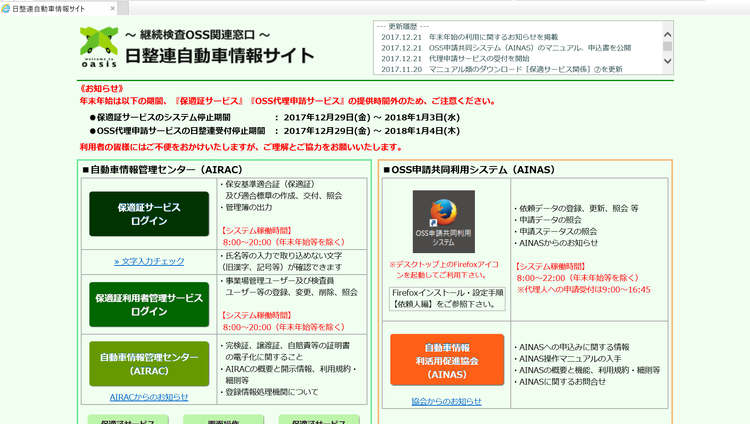Screen dimensions: 750x424
Task: Open 保適証サービス ログイン button
Action: (149, 214)
